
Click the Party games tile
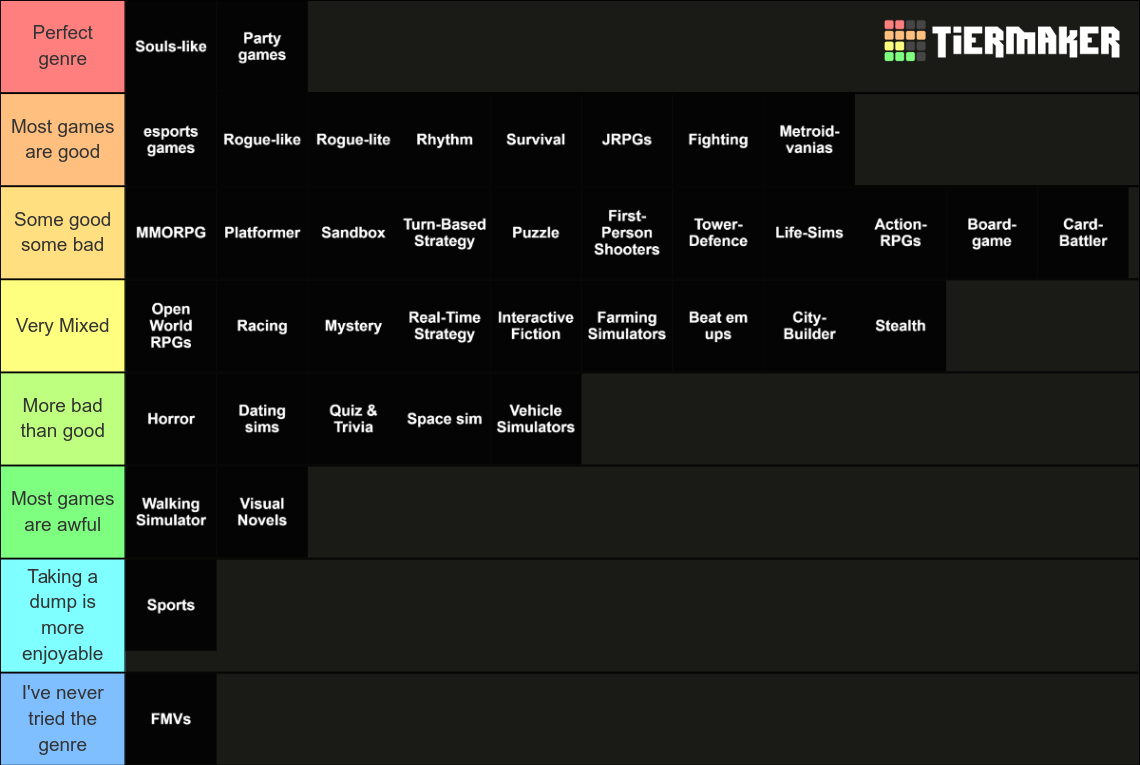pos(262,45)
